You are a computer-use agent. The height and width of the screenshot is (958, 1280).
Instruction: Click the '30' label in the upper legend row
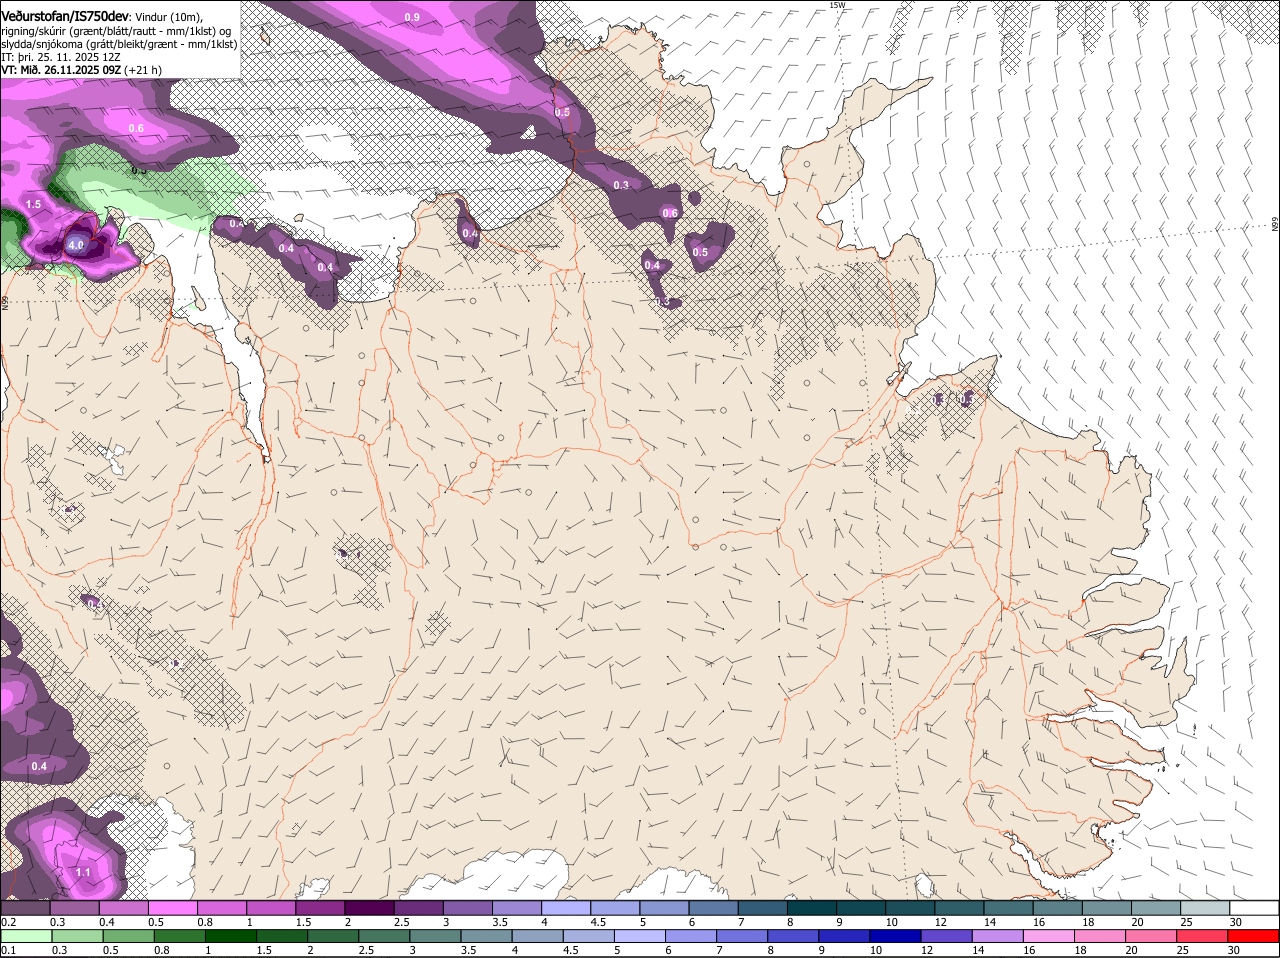1236,922
